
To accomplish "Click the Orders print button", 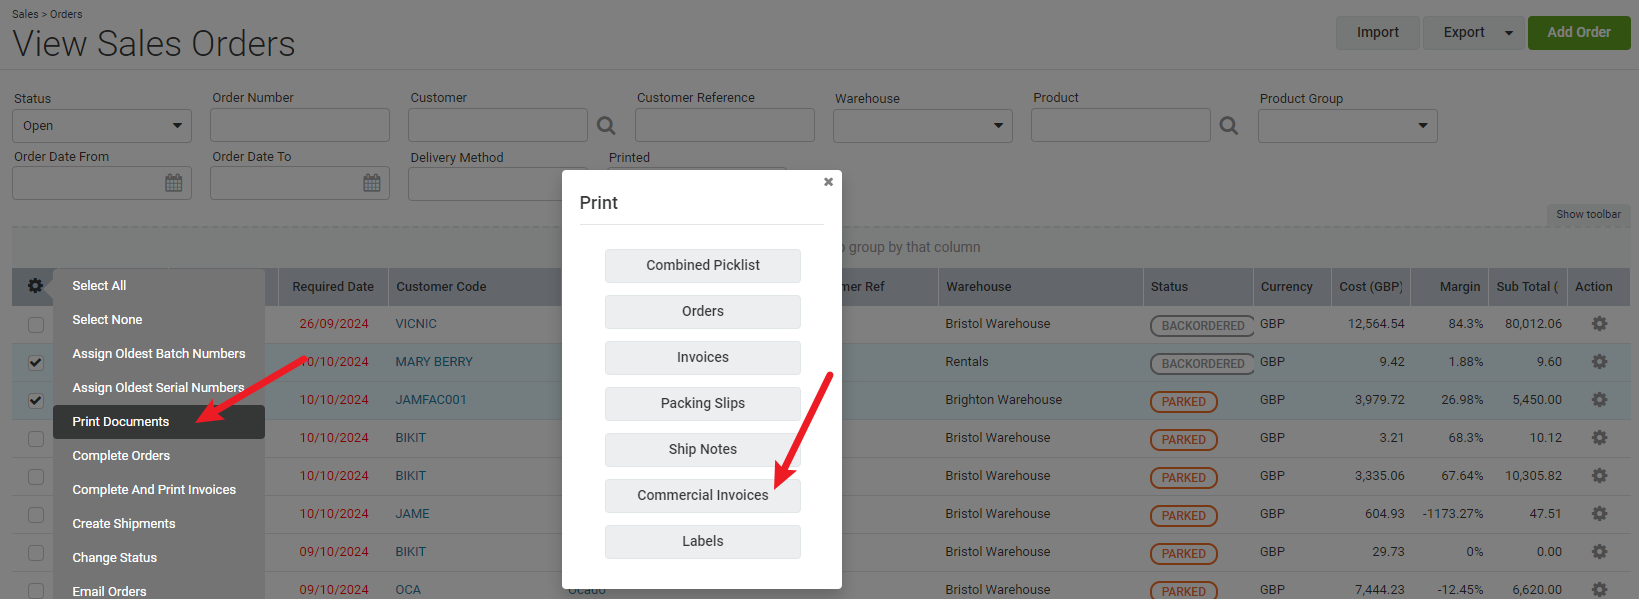I will [x=703, y=312].
